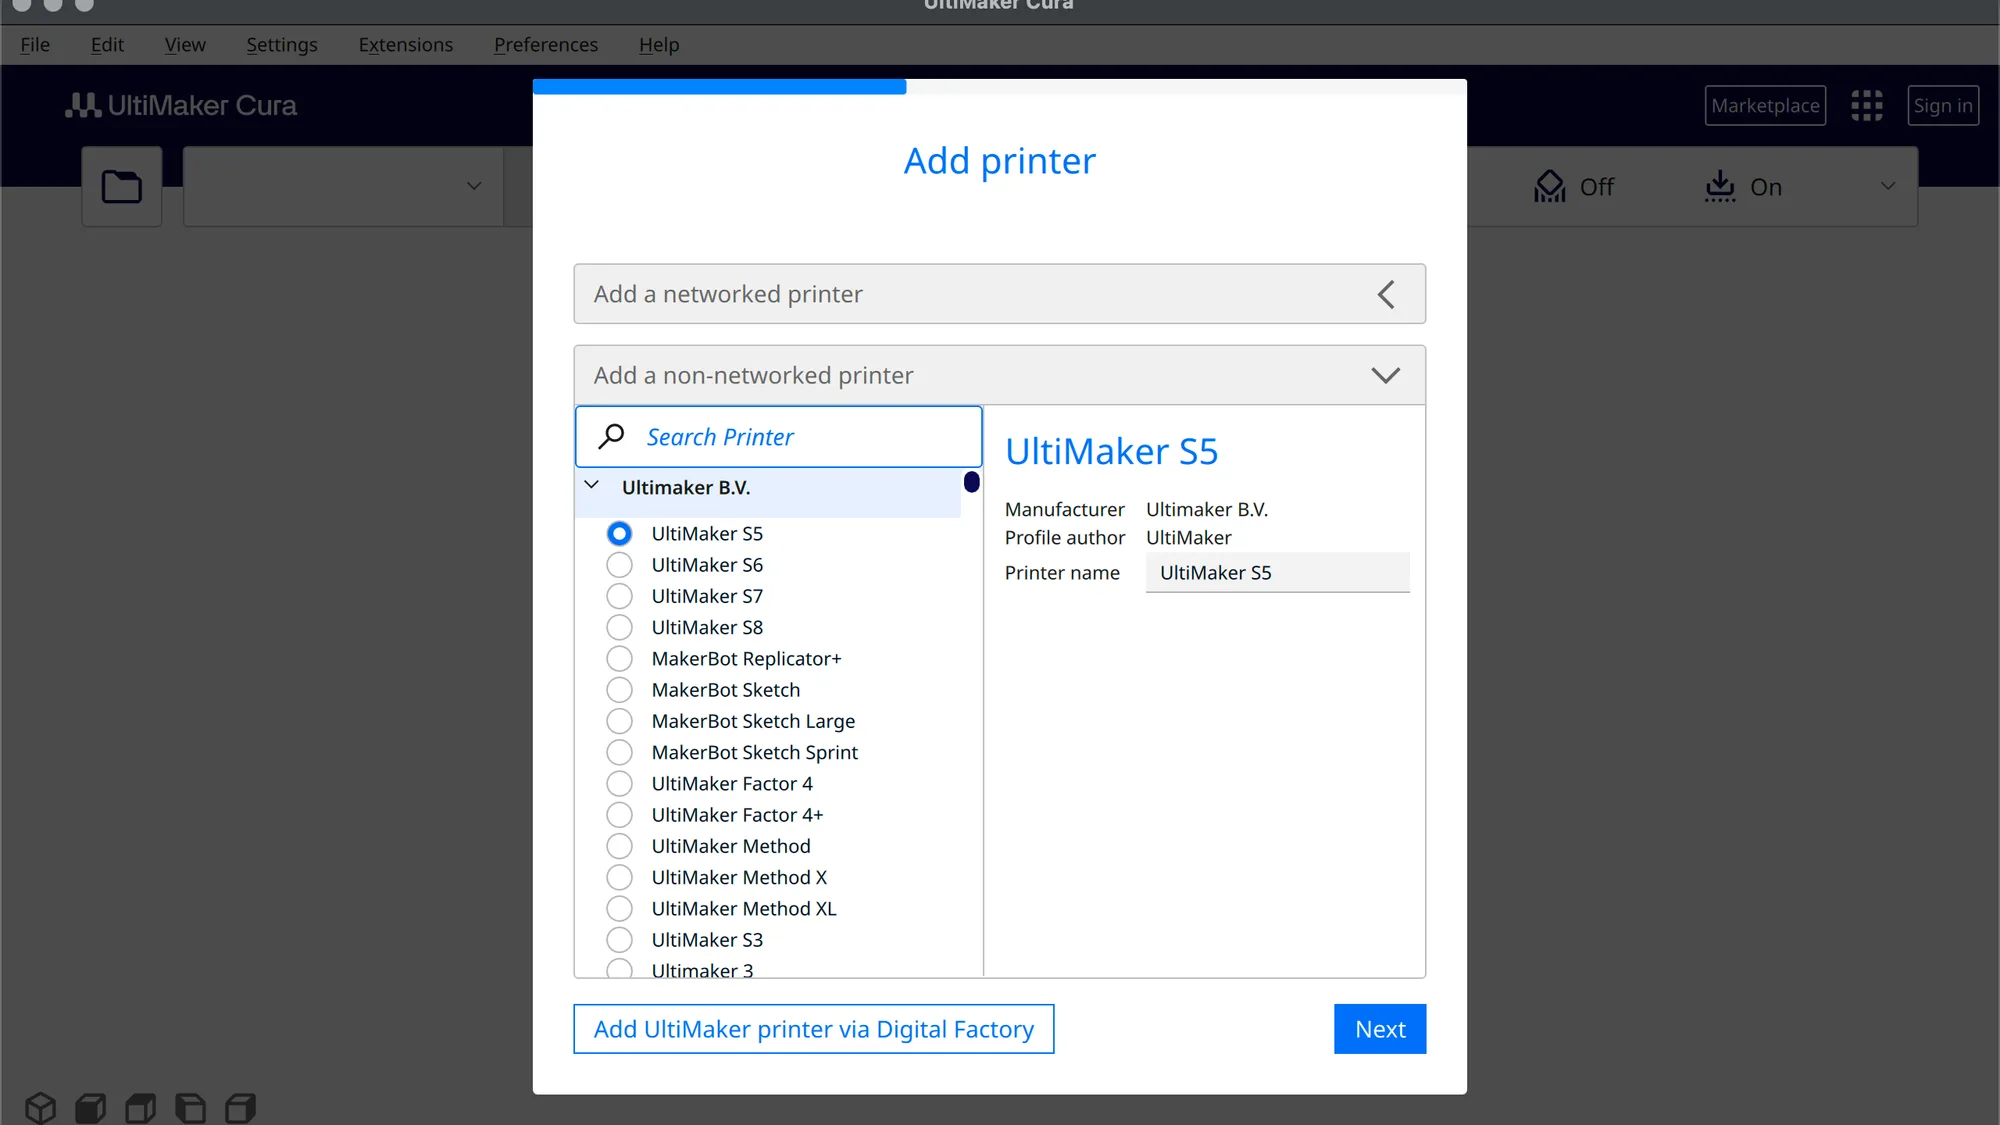Select UltiMaker Factor 4+ radio button

(x=619, y=814)
